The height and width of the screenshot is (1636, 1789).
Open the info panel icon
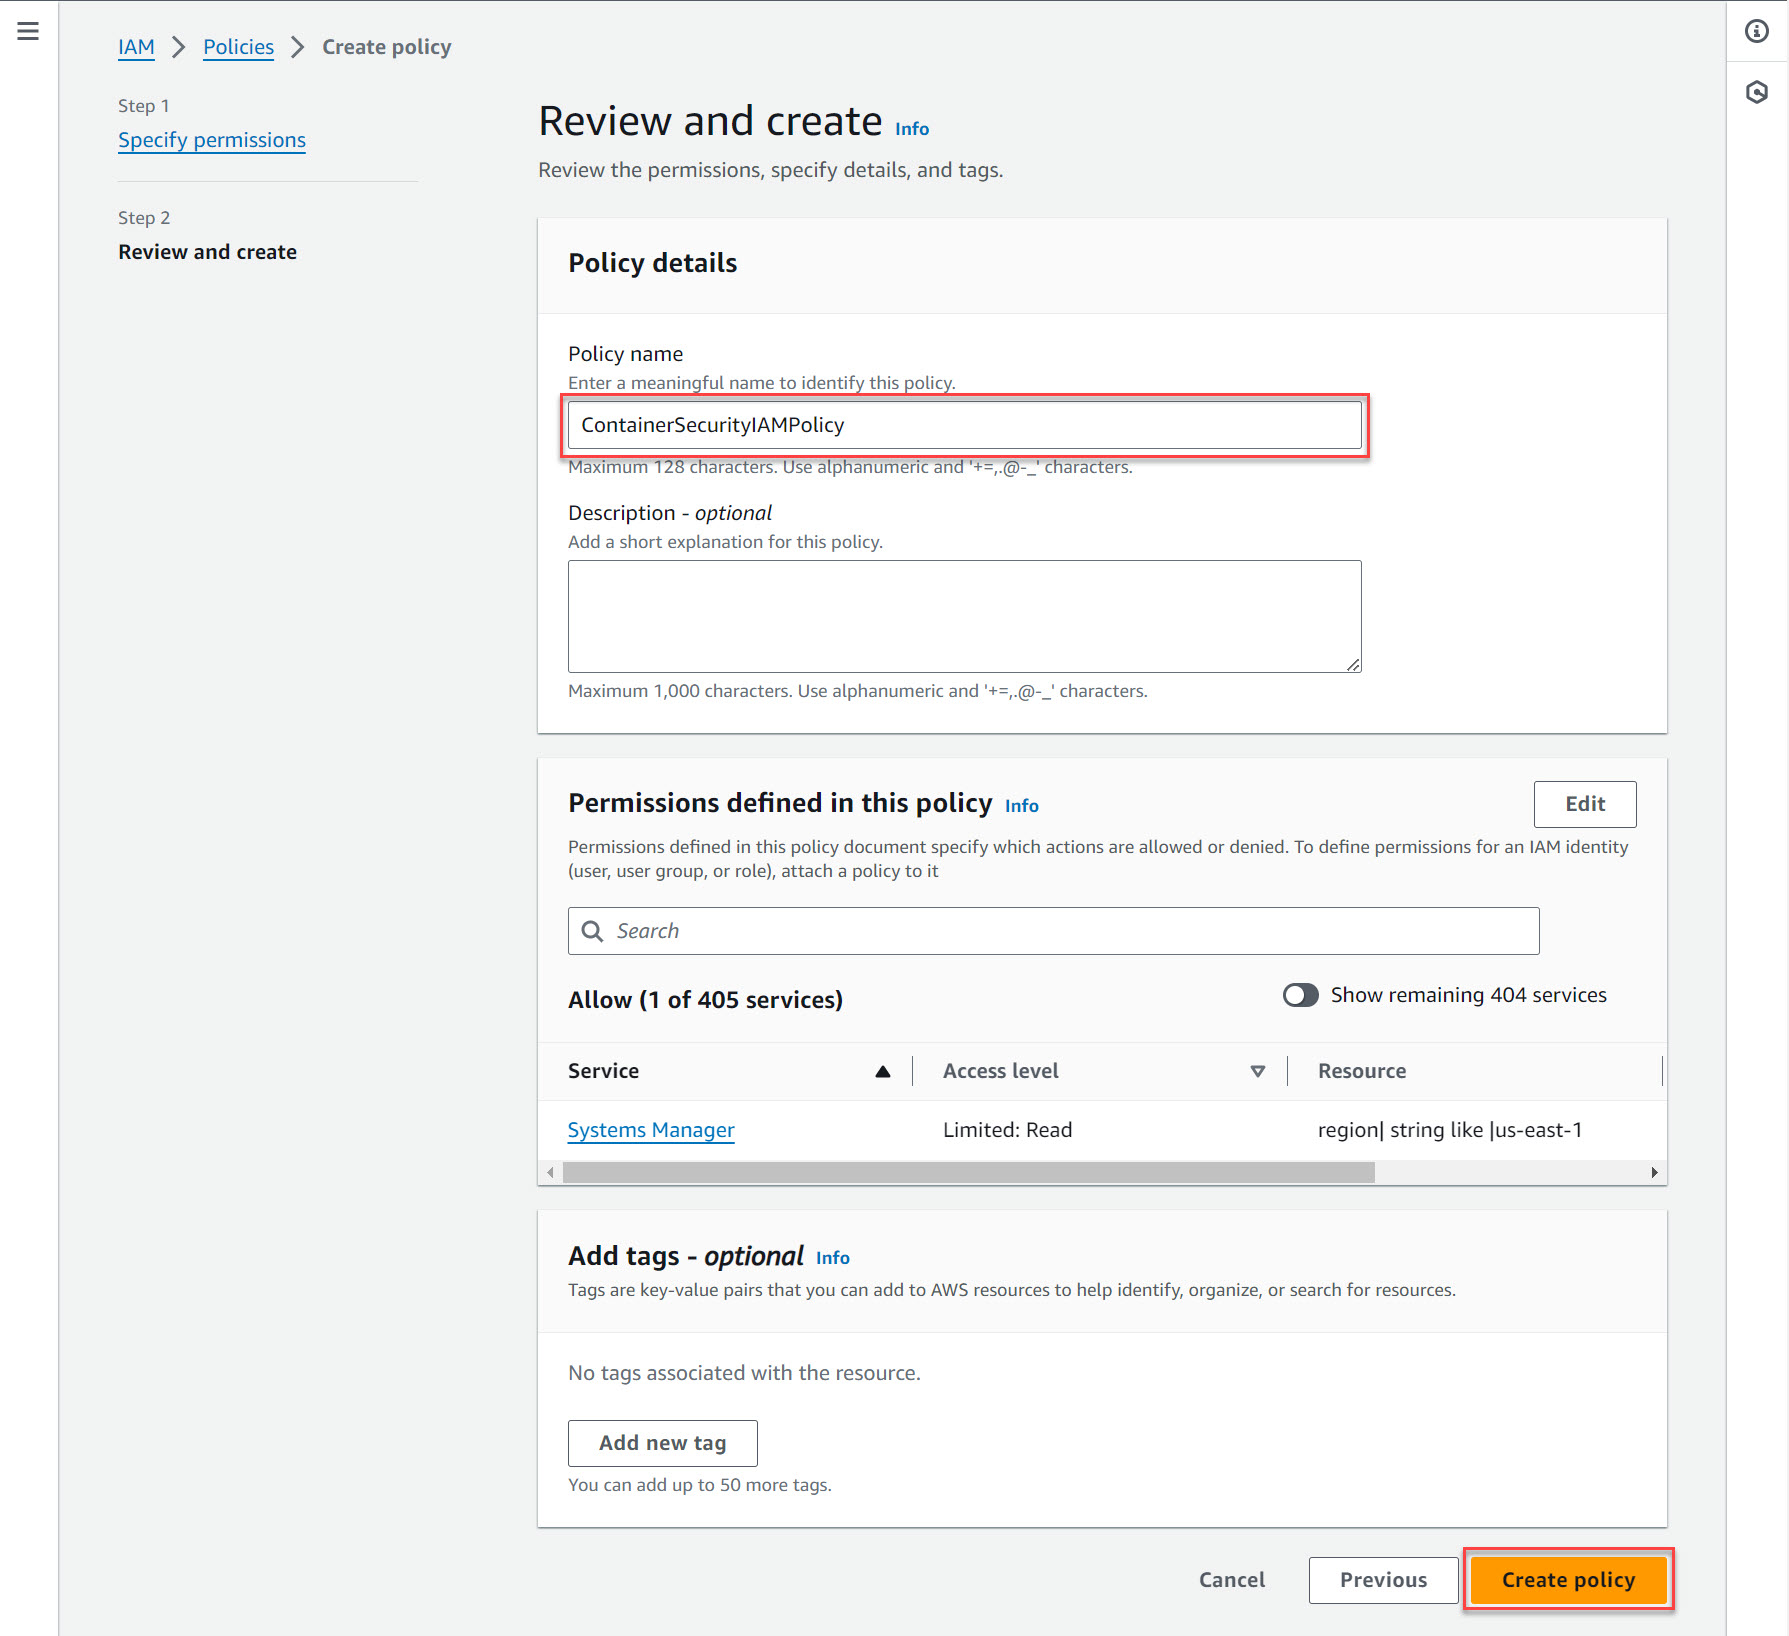click(1756, 31)
